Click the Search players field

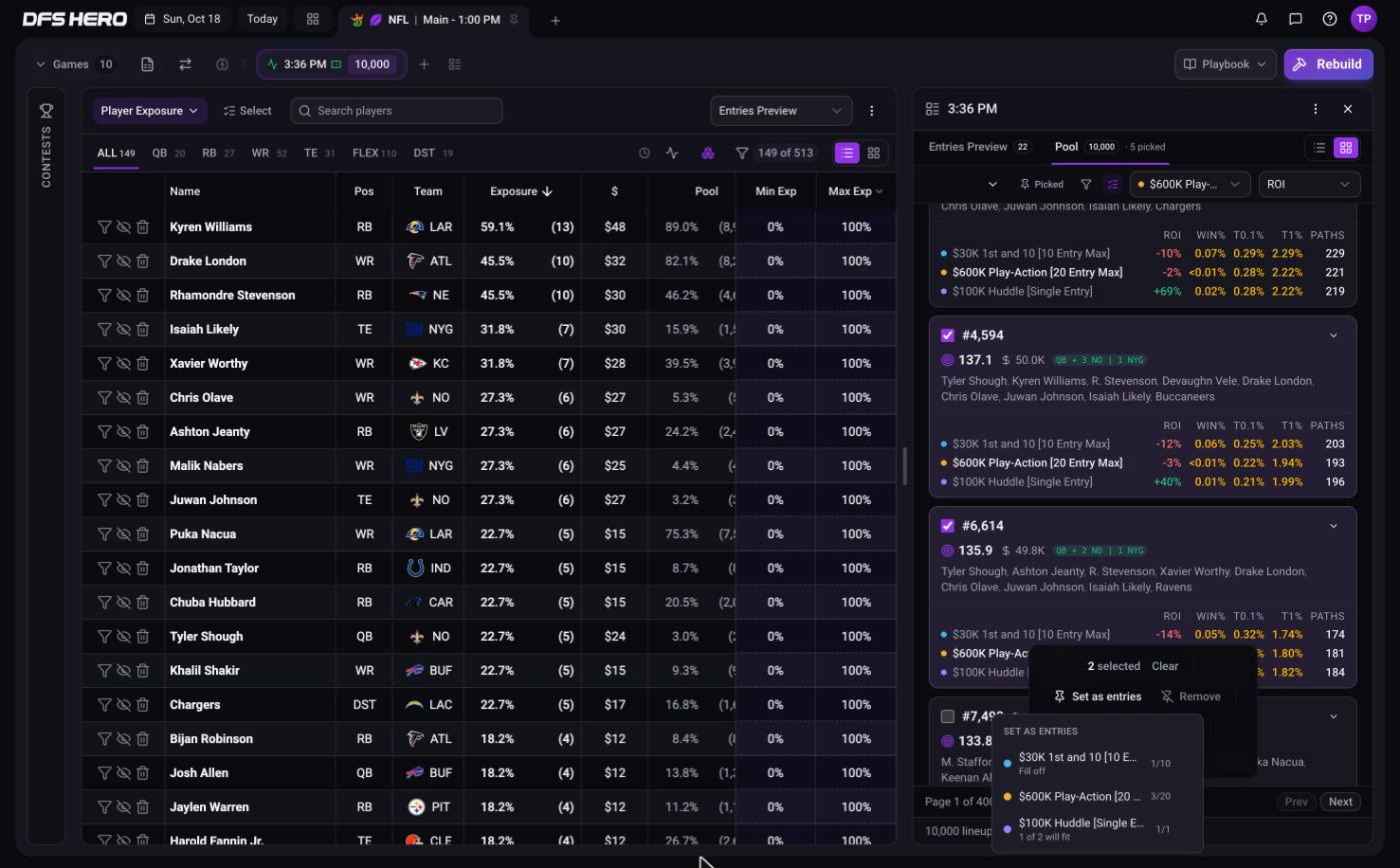(x=397, y=111)
